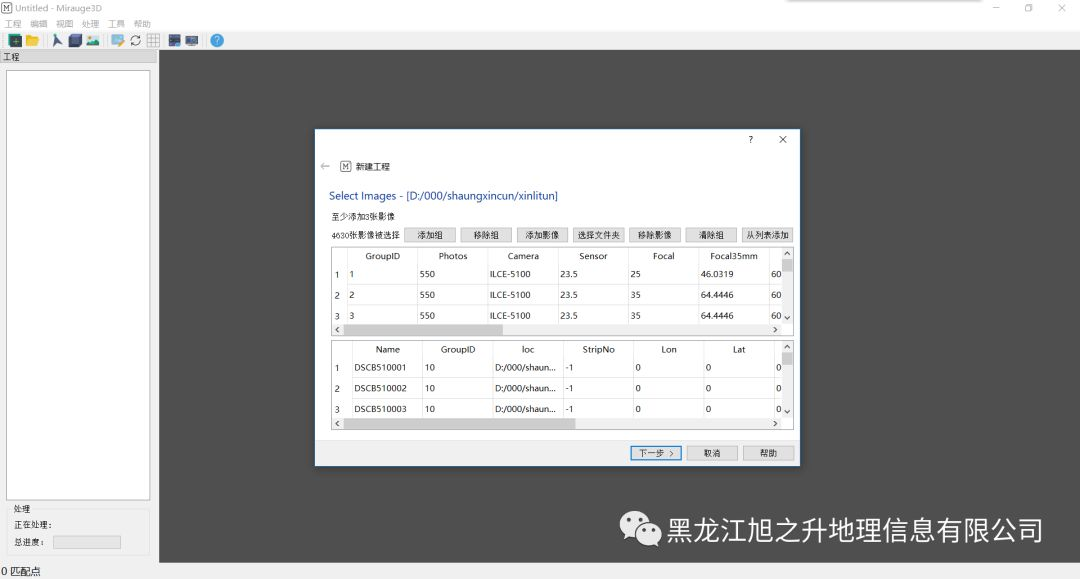Select the arrow pointer tool in the toolbar
Screen dimensions: 1080x579
(x=57, y=40)
